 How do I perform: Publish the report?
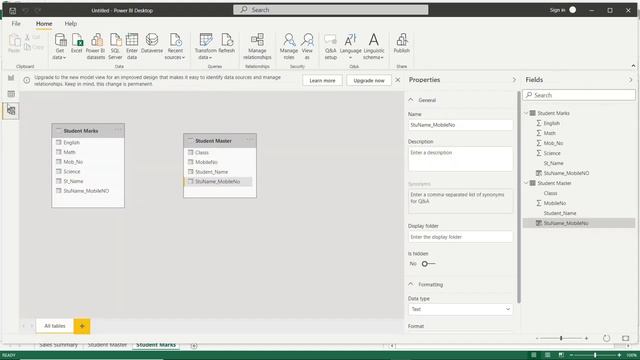402,43
